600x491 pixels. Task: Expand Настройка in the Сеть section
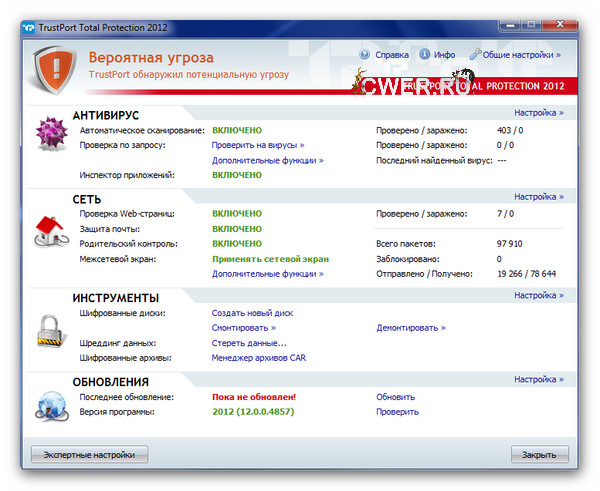pos(538,197)
